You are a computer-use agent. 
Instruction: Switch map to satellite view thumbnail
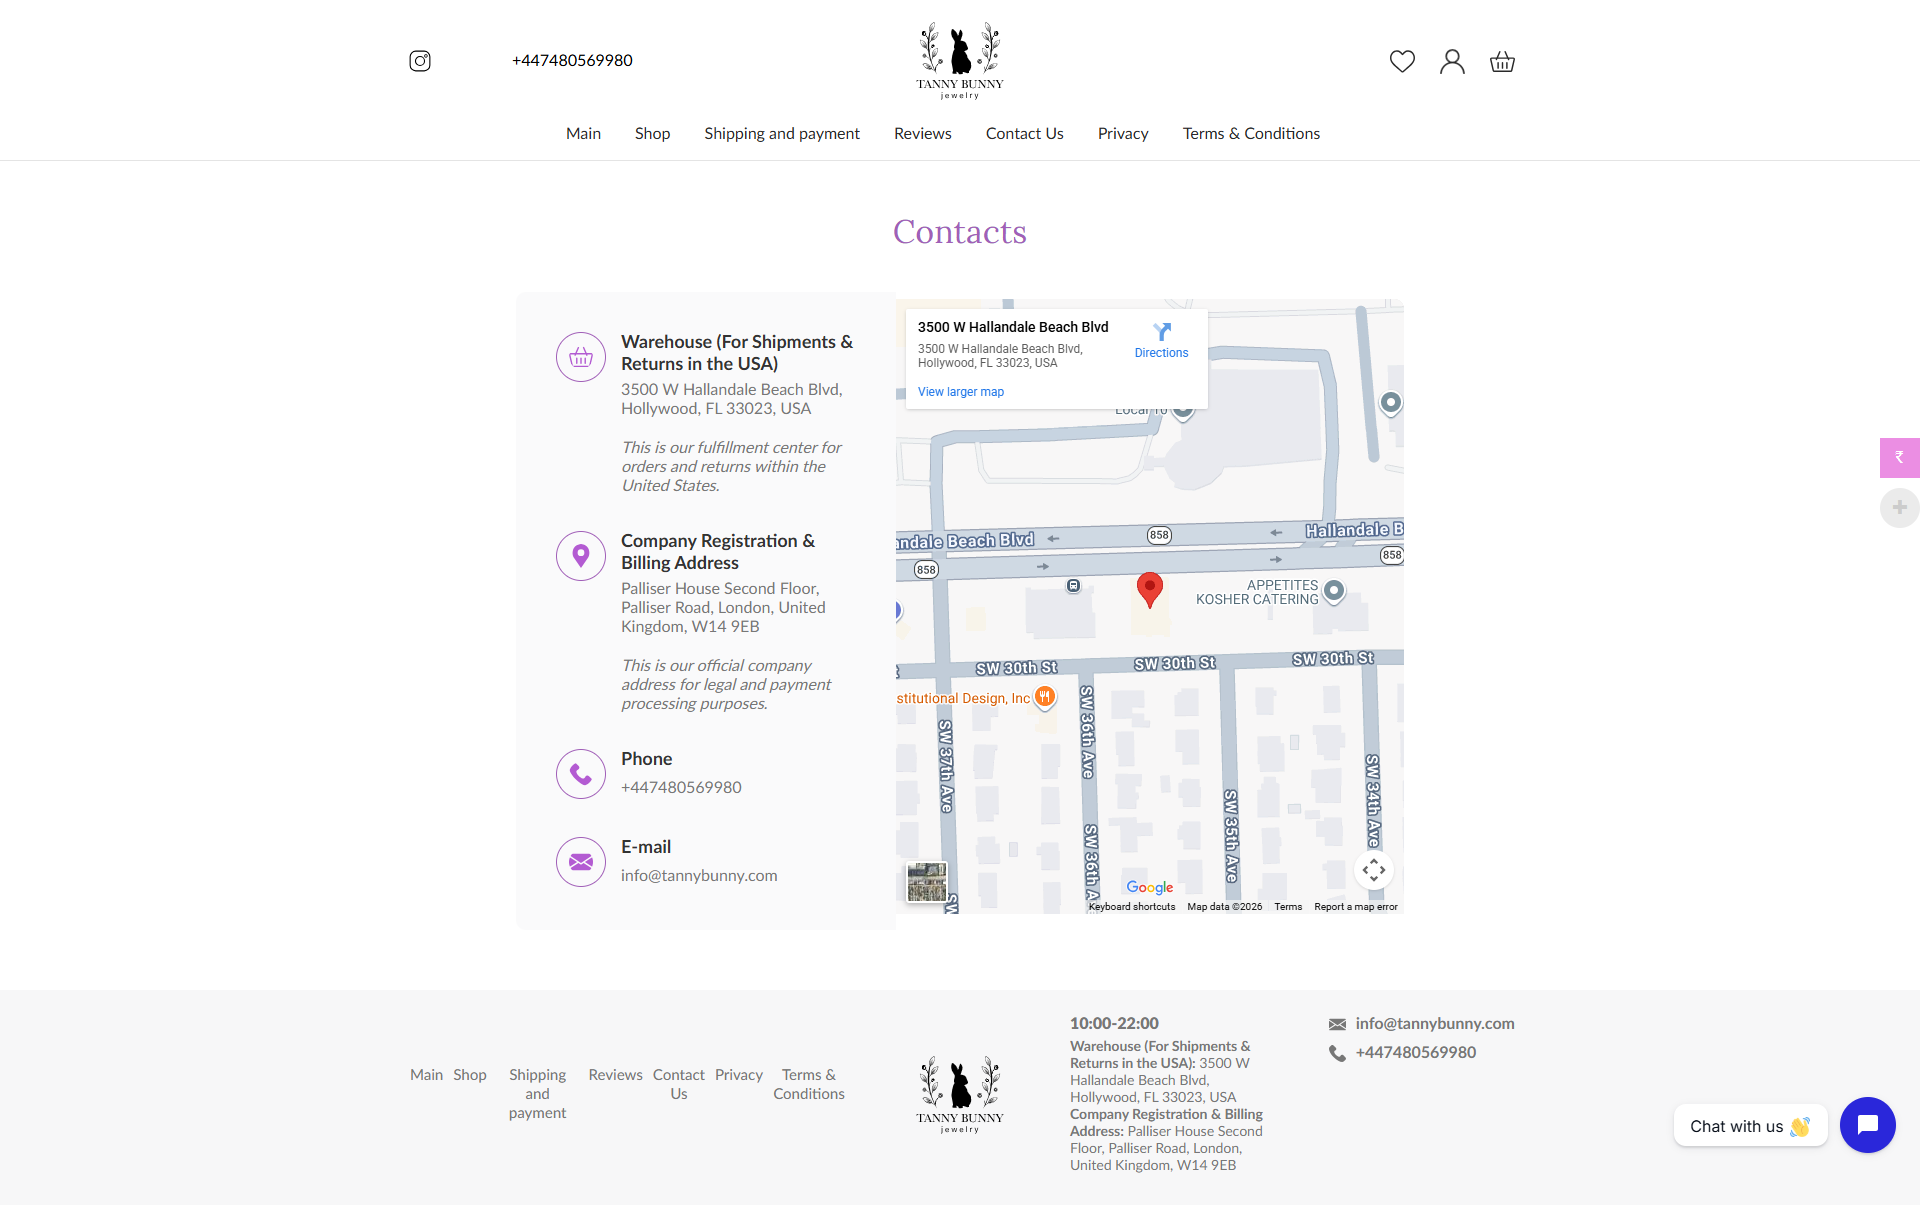coord(927,882)
